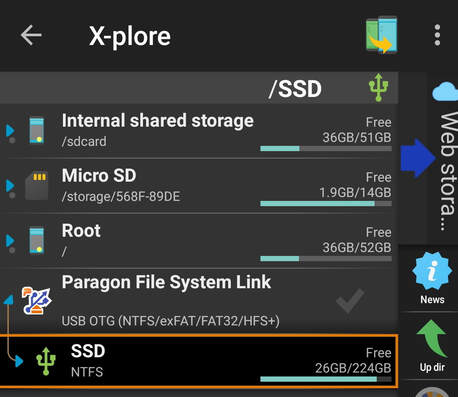Click the blue arrow pointing to the other pane
Viewport: 458px width, 397px height.
418,158
